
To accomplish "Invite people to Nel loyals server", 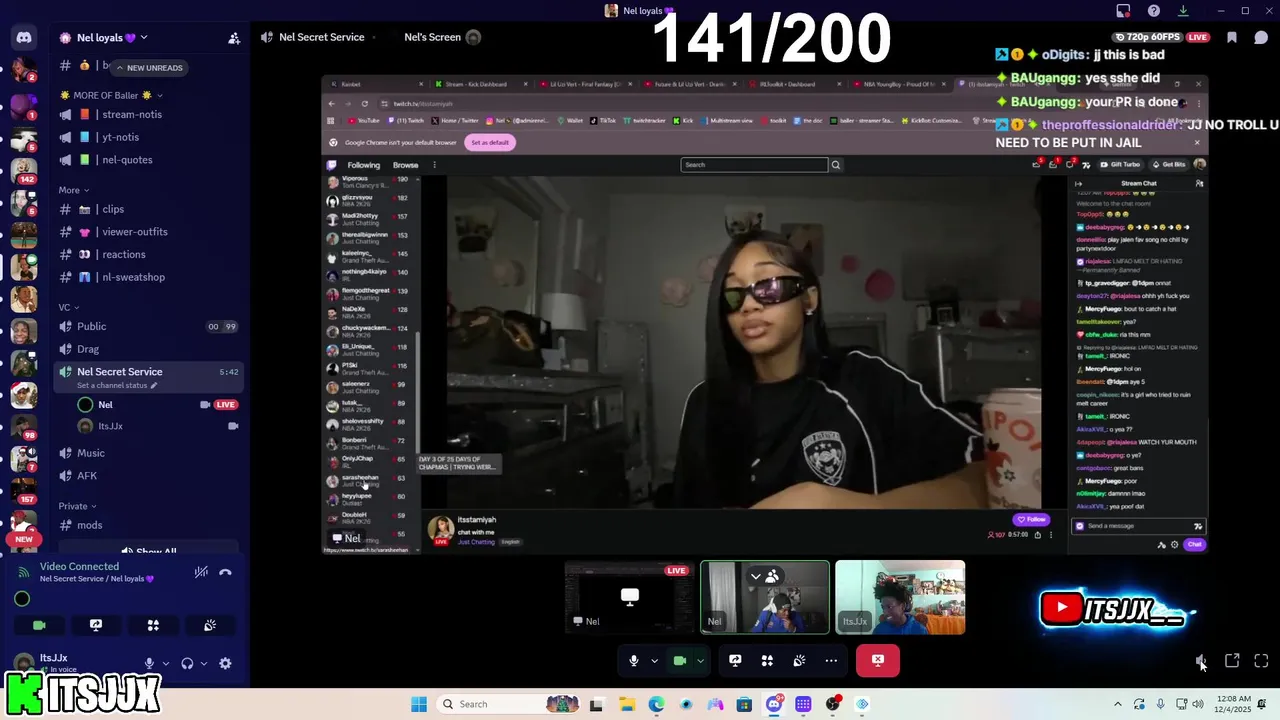I will pos(234,38).
